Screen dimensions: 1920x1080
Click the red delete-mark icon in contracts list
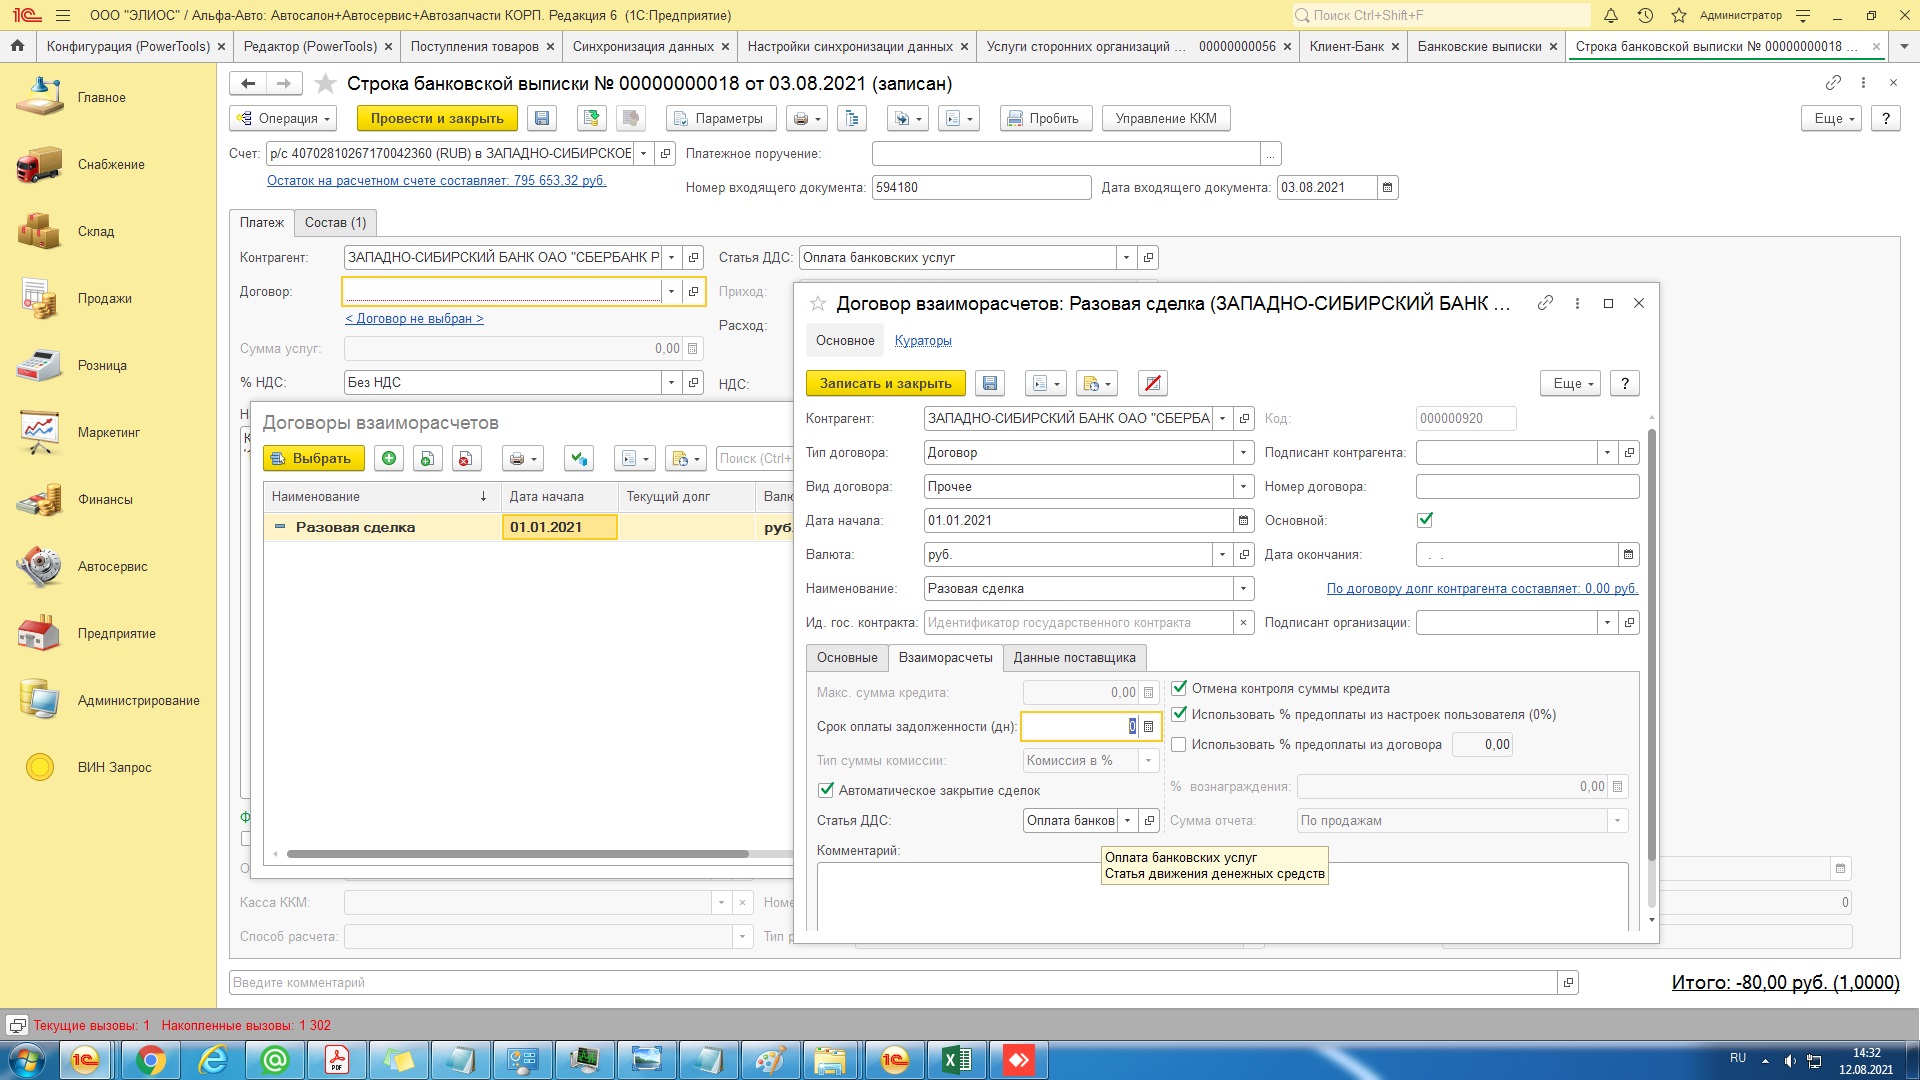pos(465,459)
